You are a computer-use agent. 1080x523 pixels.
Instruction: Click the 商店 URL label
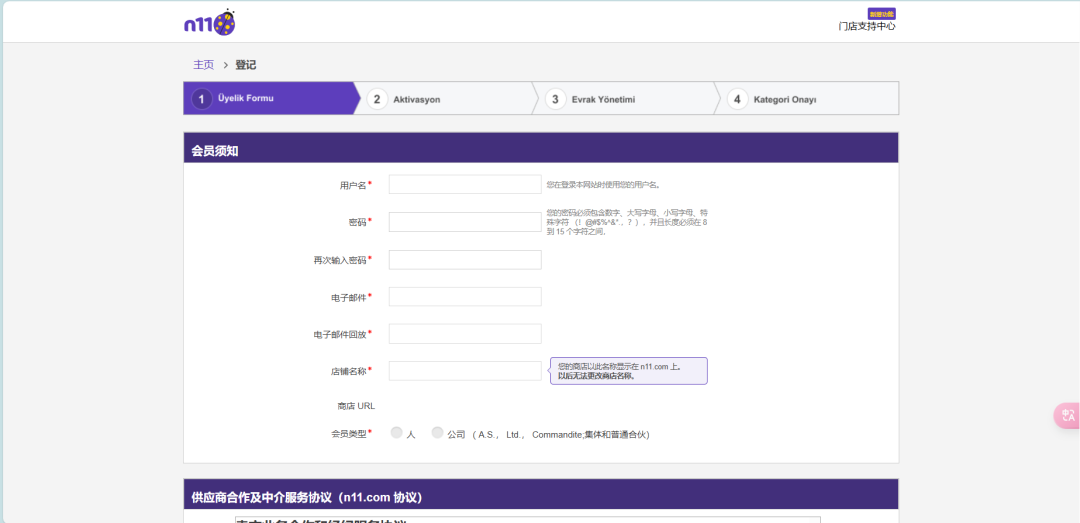(356, 406)
